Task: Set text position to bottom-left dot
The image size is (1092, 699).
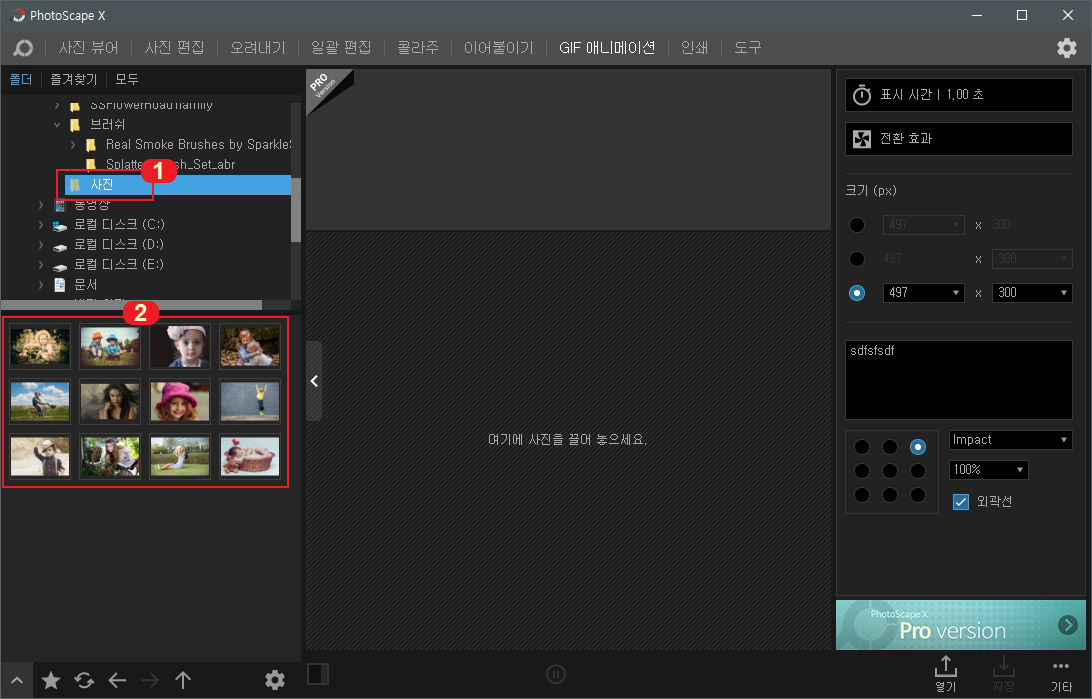Action: [861, 495]
